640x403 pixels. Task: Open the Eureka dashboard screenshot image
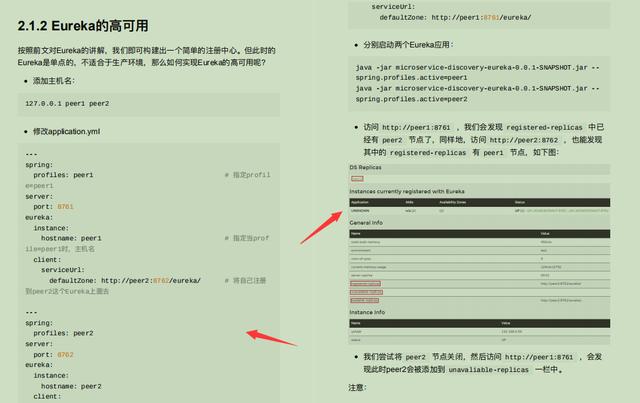click(479, 254)
